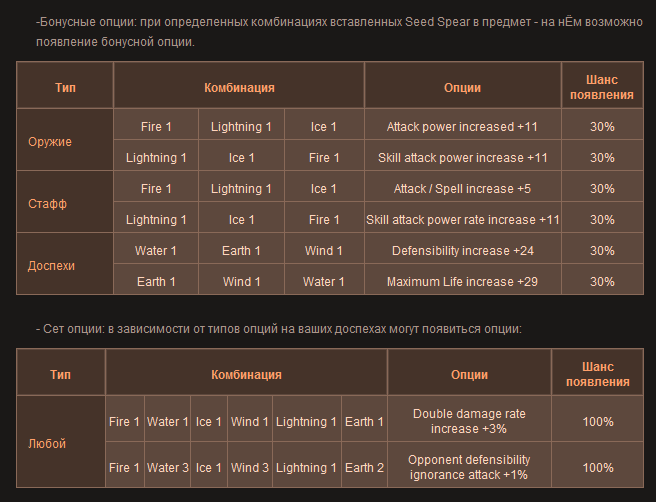Select the Любой type cell
Screen dimensions: 656x502
[x=45, y=443]
